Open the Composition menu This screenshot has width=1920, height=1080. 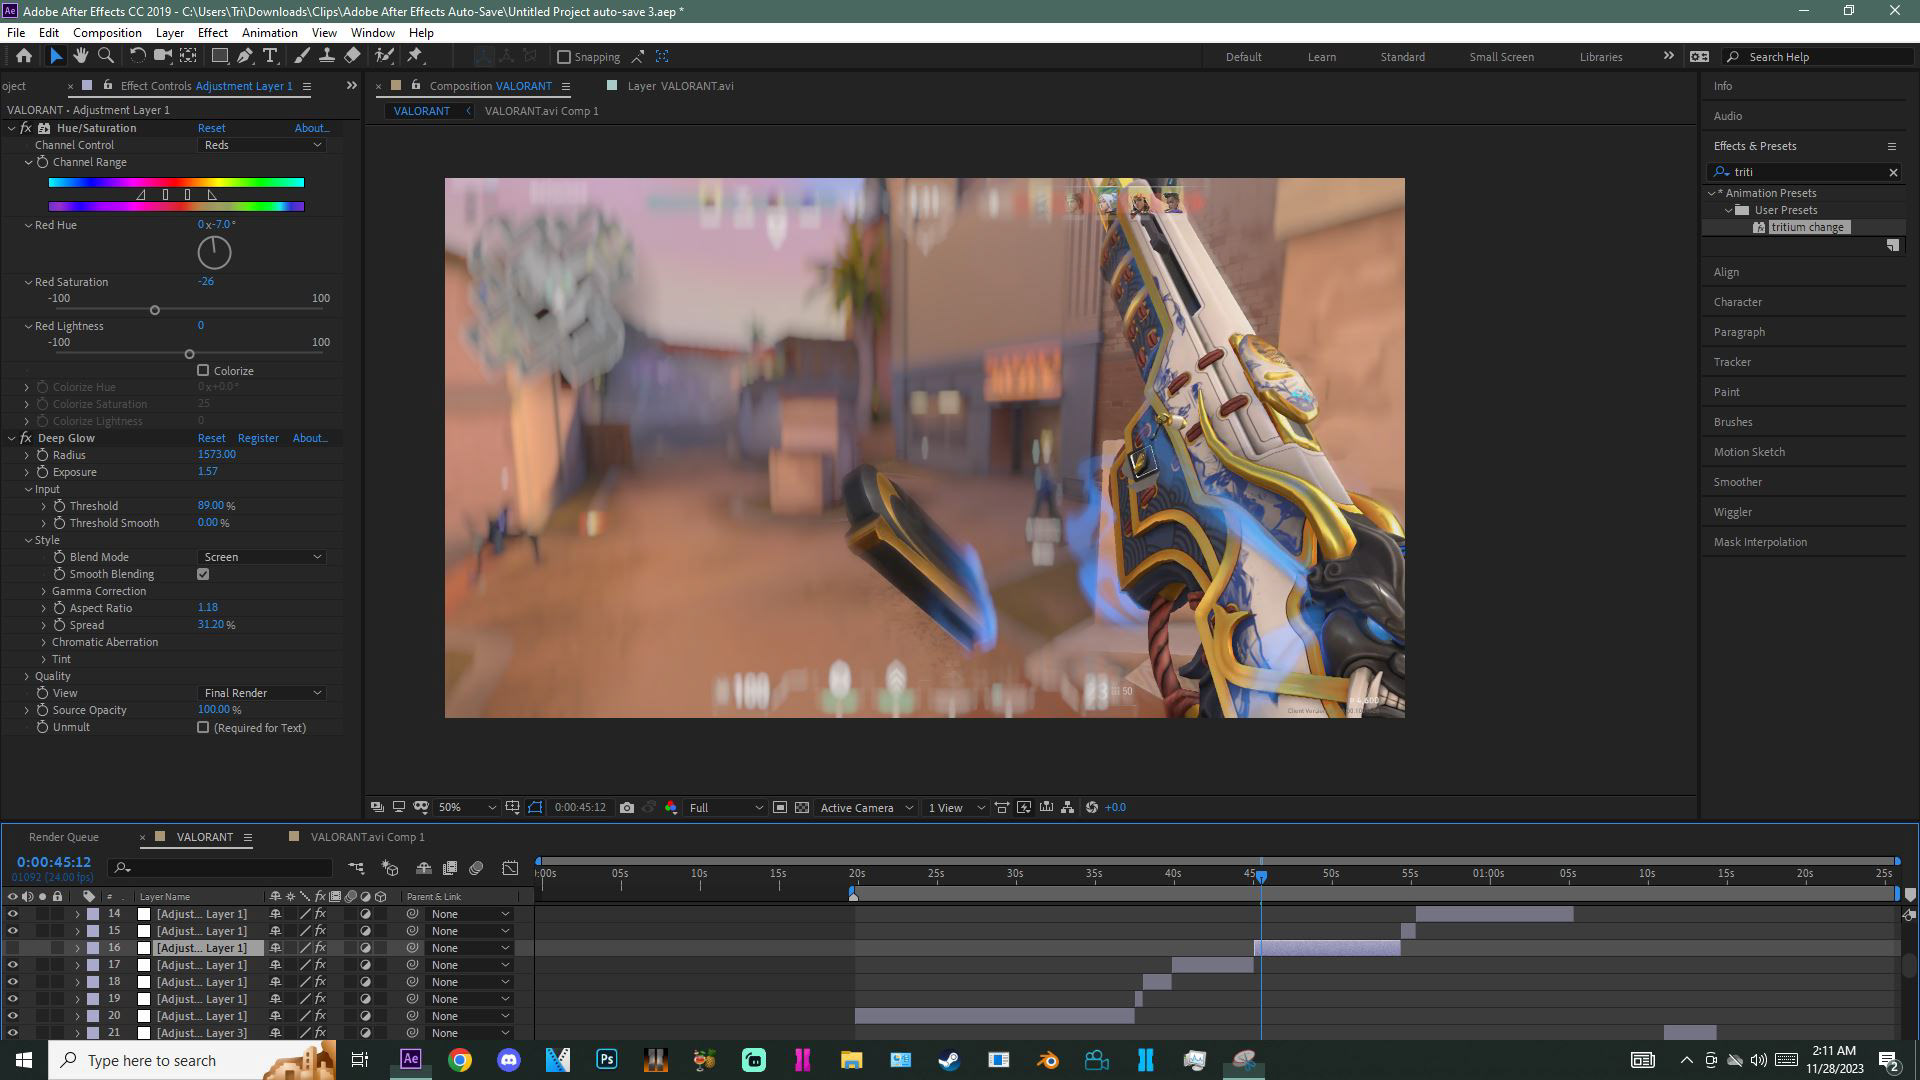click(x=107, y=33)
